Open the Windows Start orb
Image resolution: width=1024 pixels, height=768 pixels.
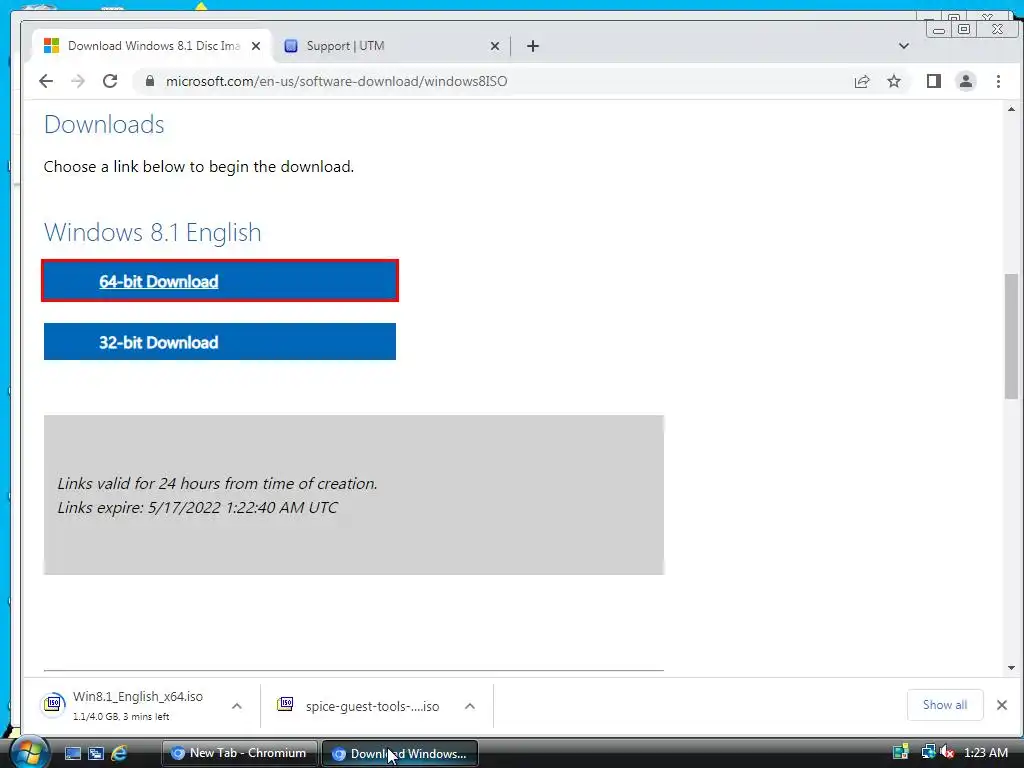29,752
